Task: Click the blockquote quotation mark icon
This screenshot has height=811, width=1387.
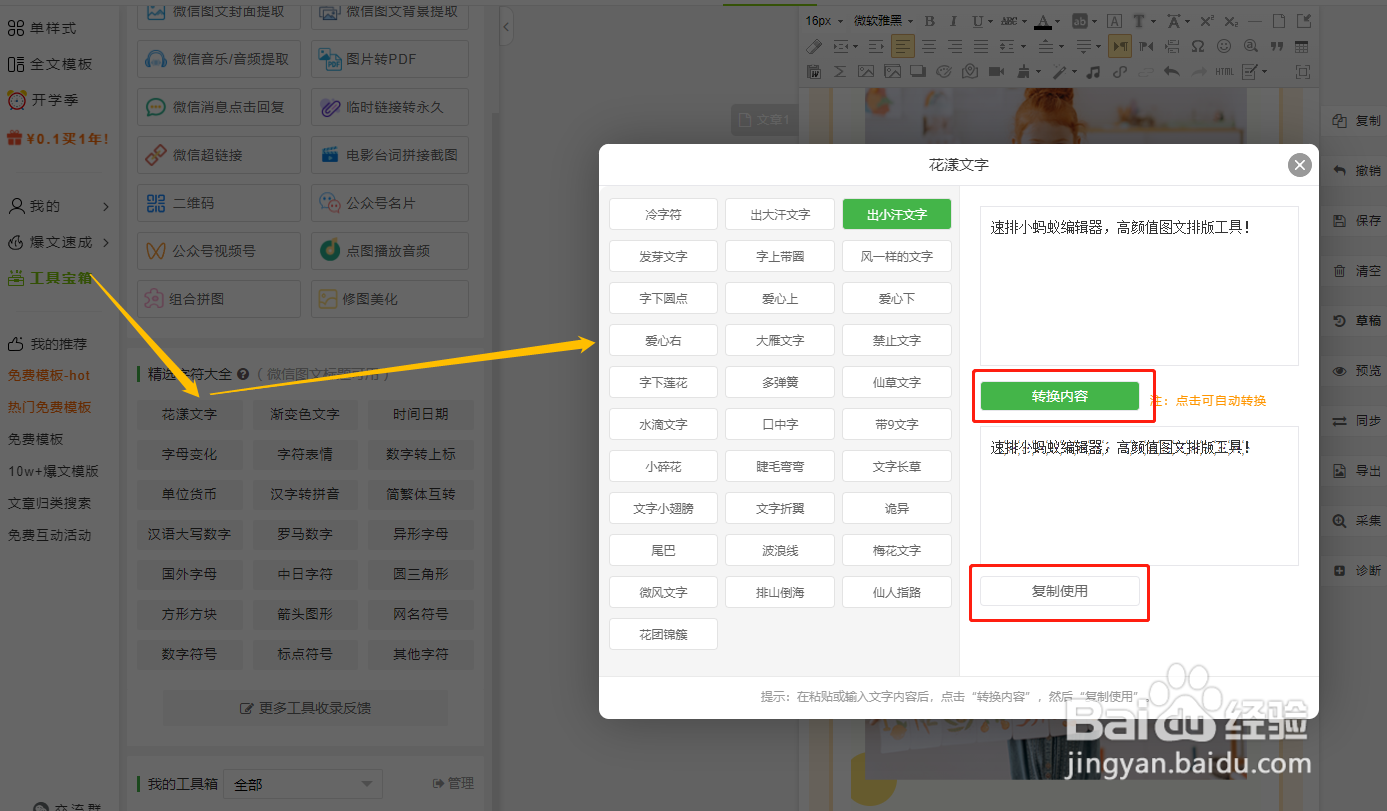Action: pyautogui.click(x=1276, y=46)
